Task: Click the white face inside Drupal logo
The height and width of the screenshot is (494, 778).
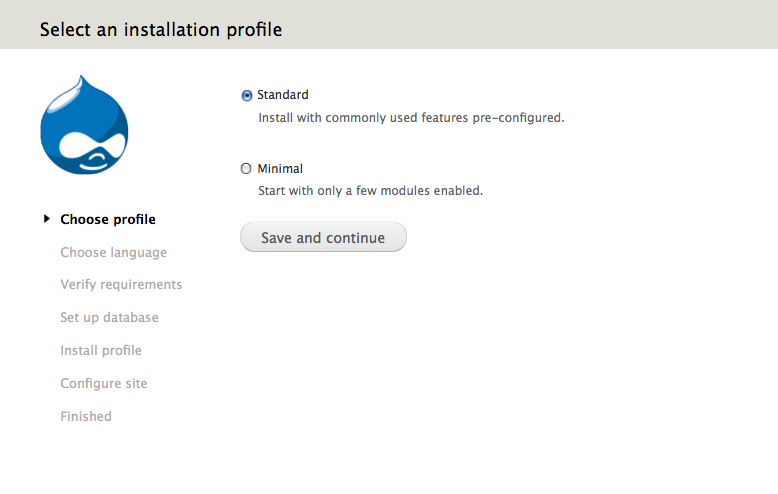Action: coord(92,150)
